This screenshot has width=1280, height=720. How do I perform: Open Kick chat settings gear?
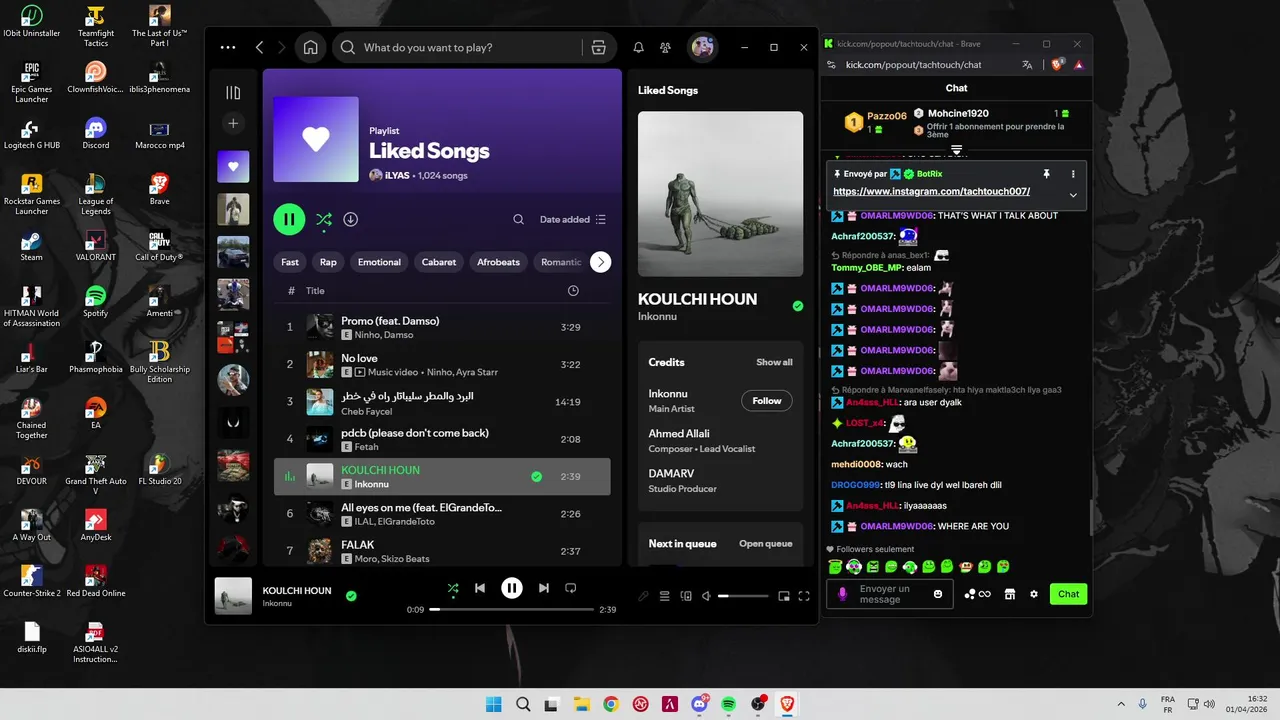1034,594
